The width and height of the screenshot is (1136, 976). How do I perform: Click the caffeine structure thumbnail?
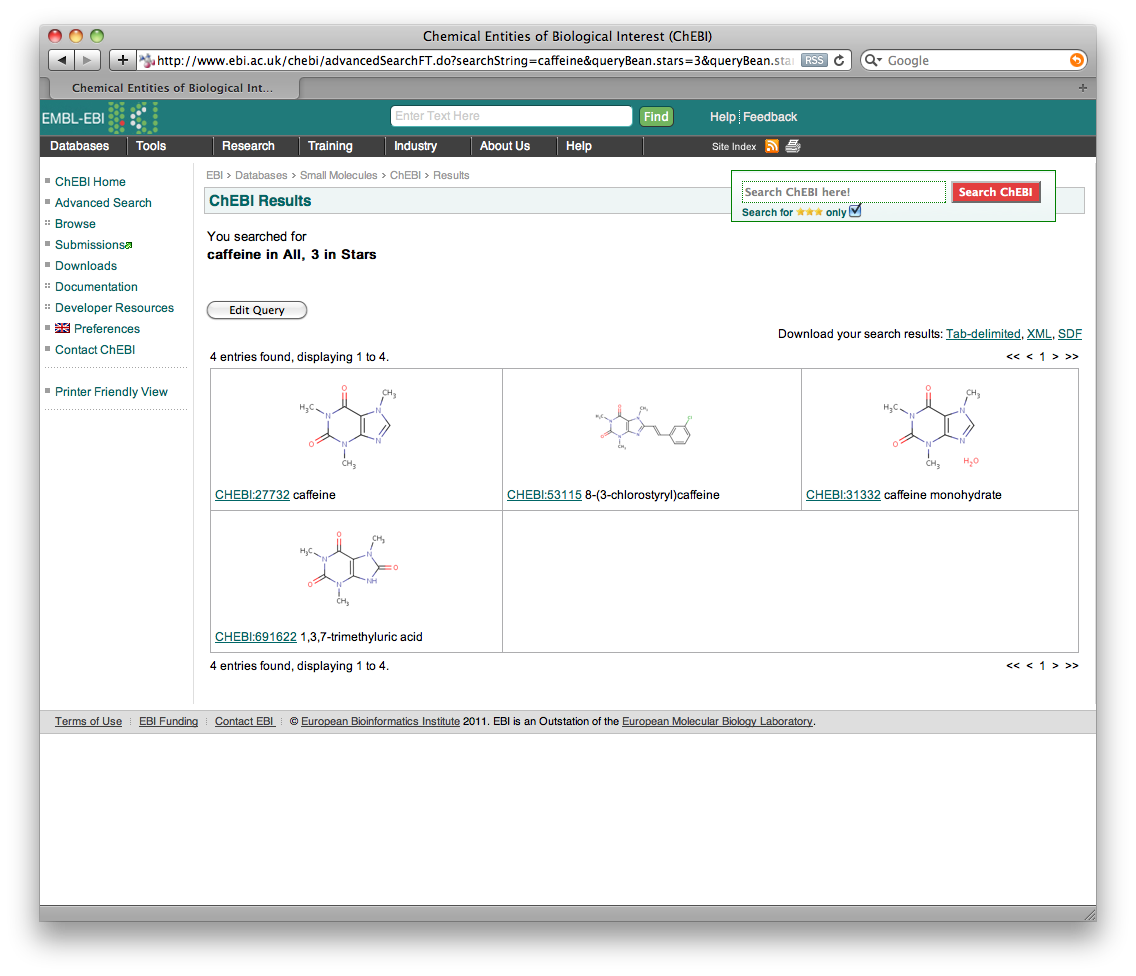point(348,427)
